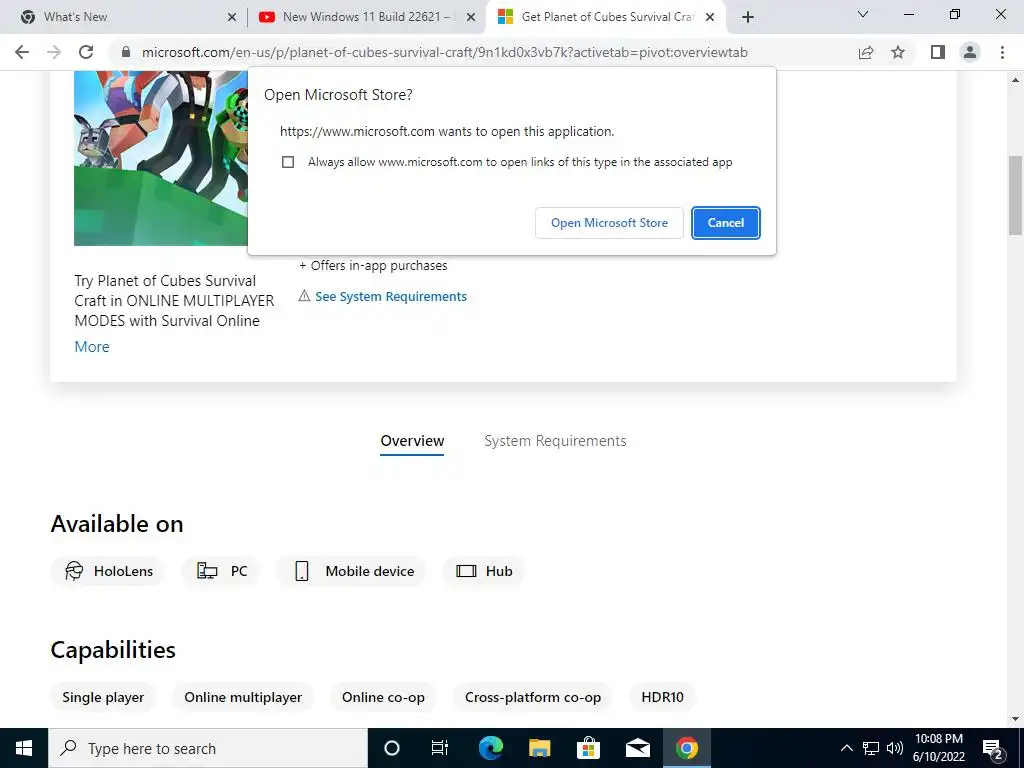Open the Chrome side panel

[938, 52]
